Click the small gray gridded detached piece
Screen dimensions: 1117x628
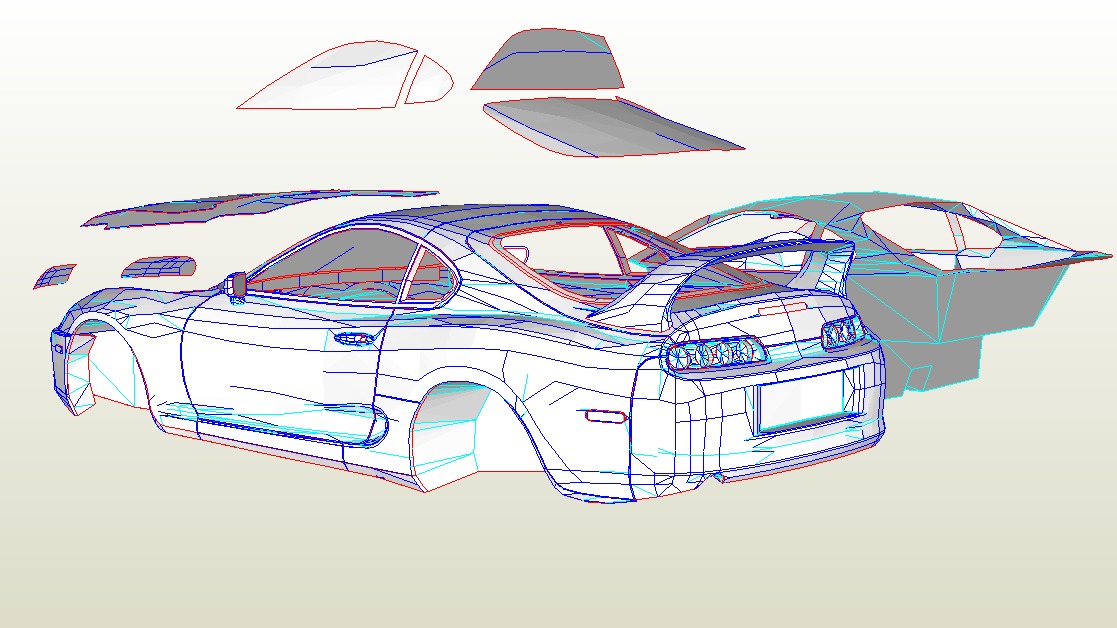[x=158, y=266]
